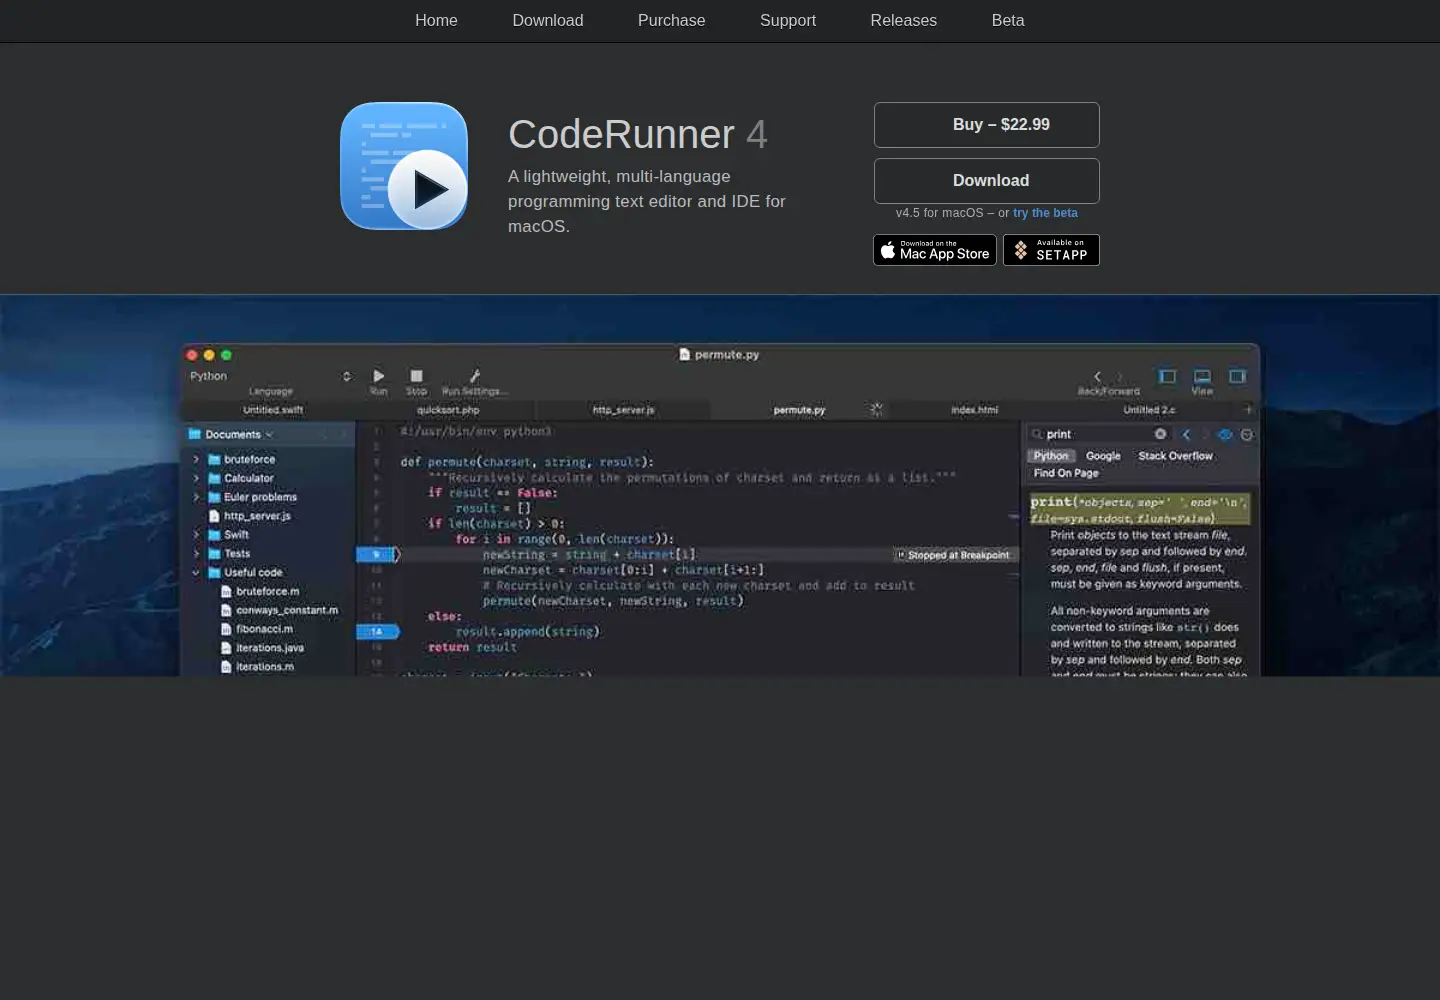1440x1000 pixels.
Task: Expand the Calculator folder
Action: [x=196, y=478]
